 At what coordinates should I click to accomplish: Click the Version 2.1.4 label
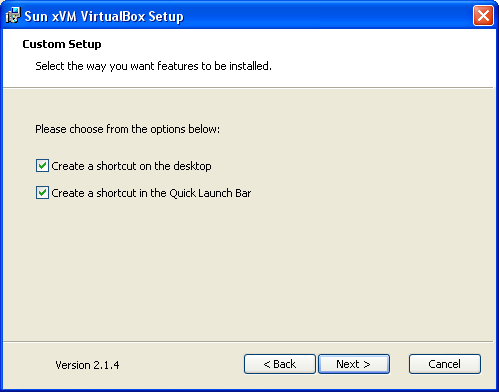(87, 365)
